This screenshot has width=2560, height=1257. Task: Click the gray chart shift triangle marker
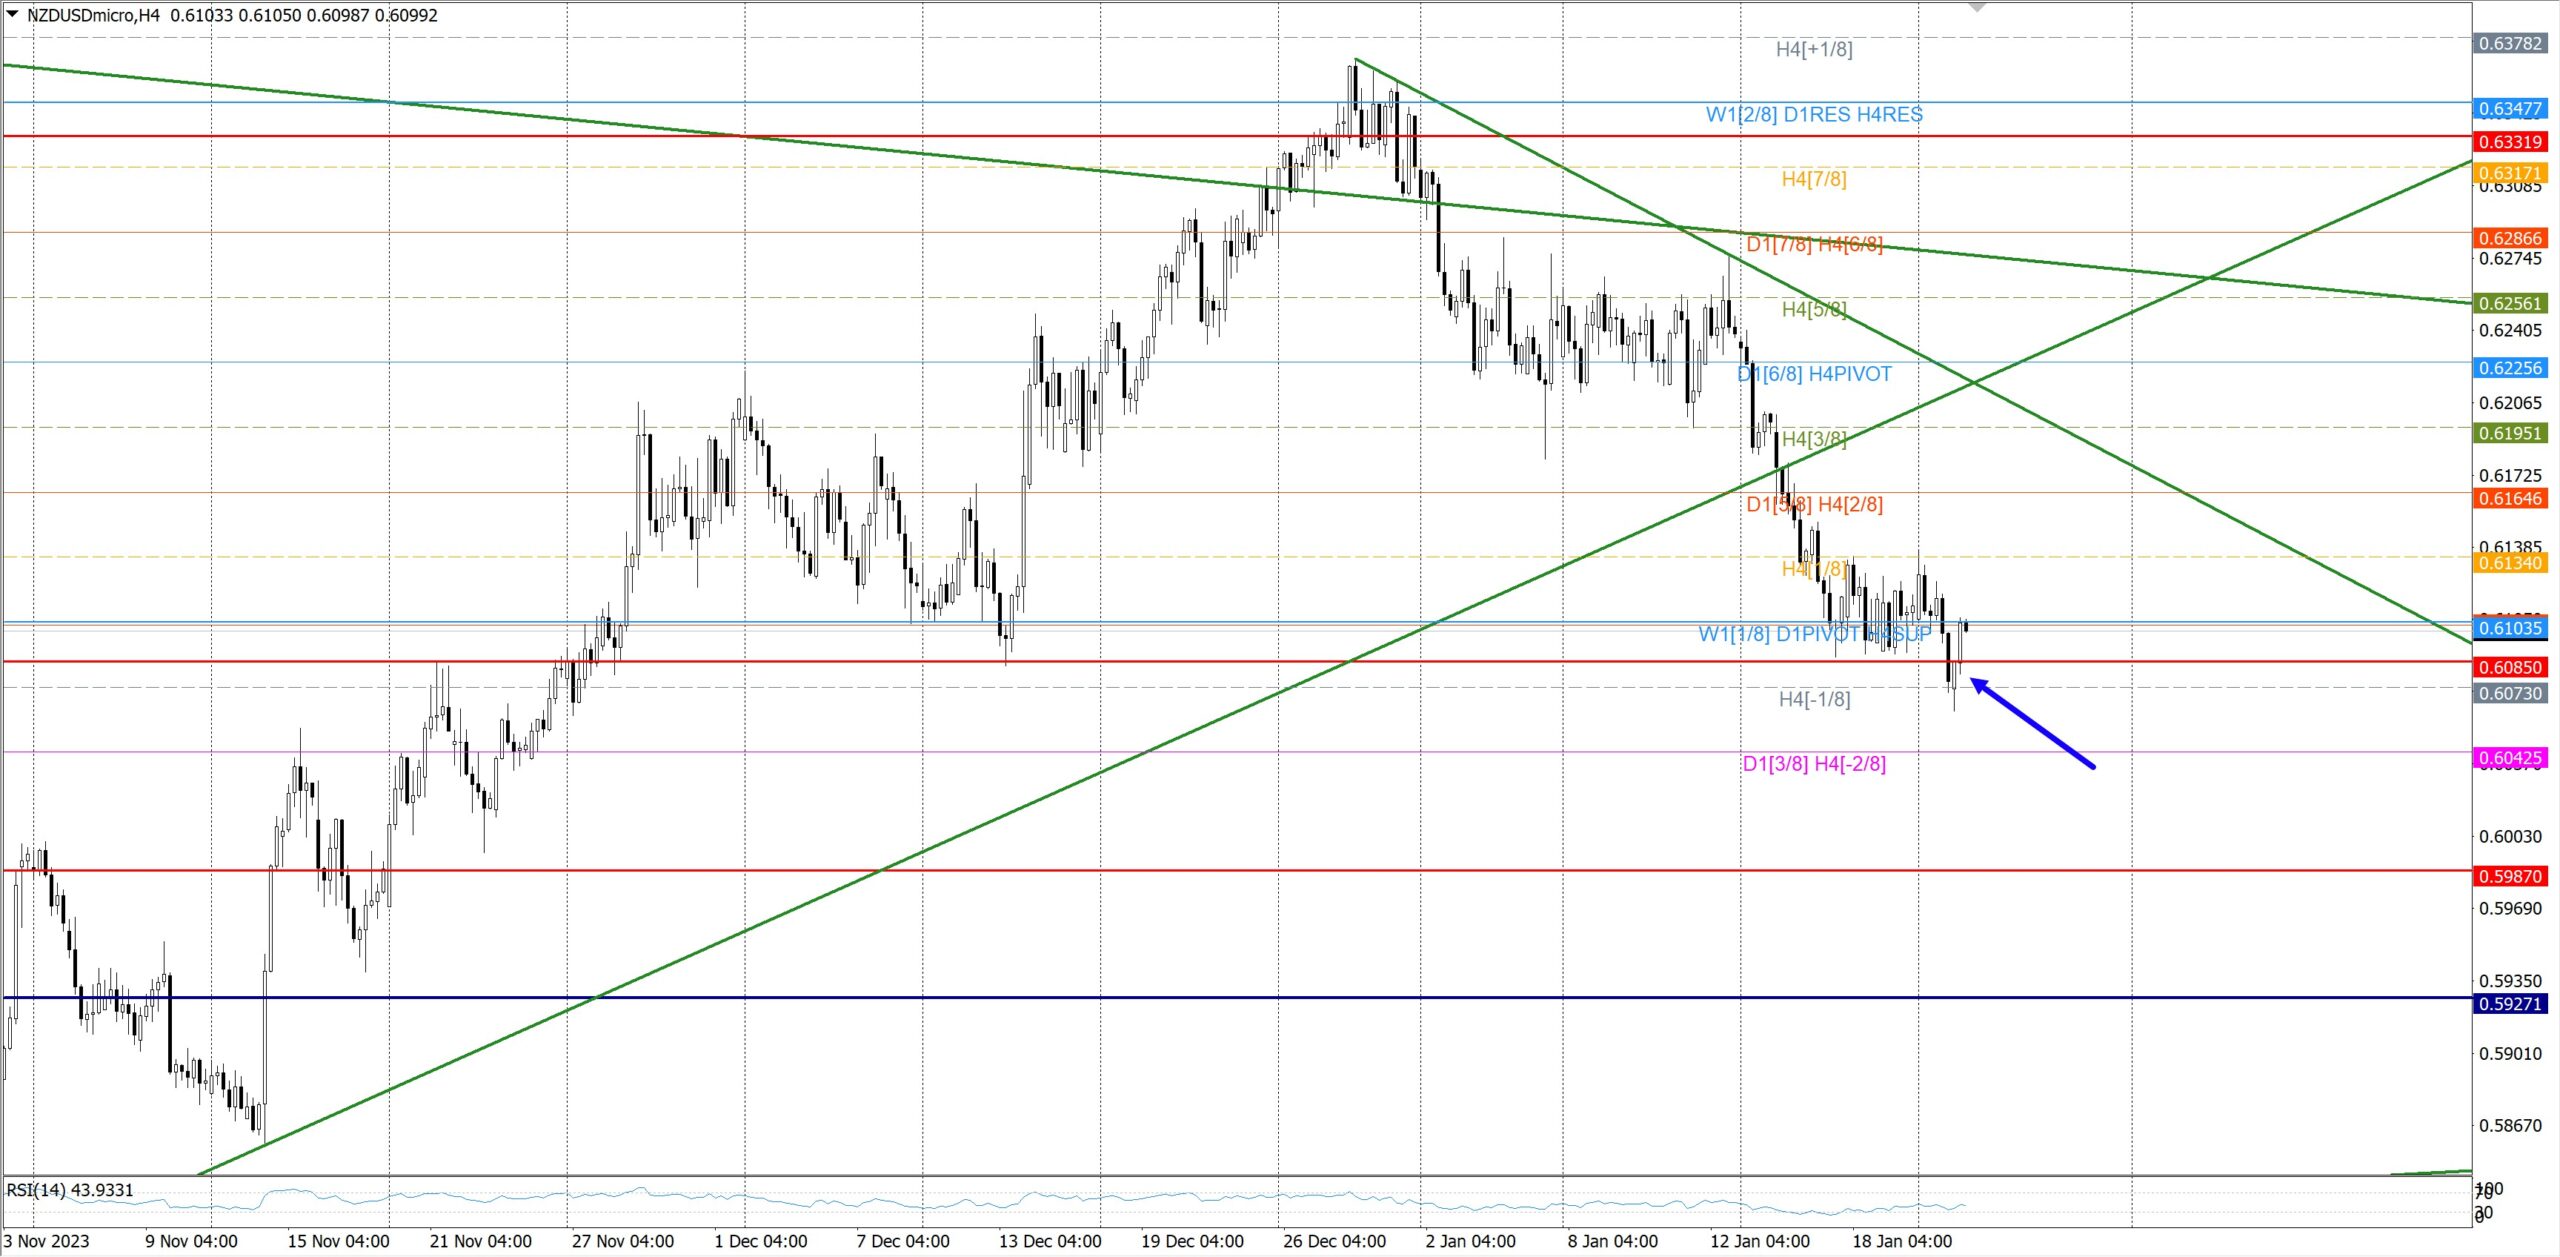coord(1976,7)
